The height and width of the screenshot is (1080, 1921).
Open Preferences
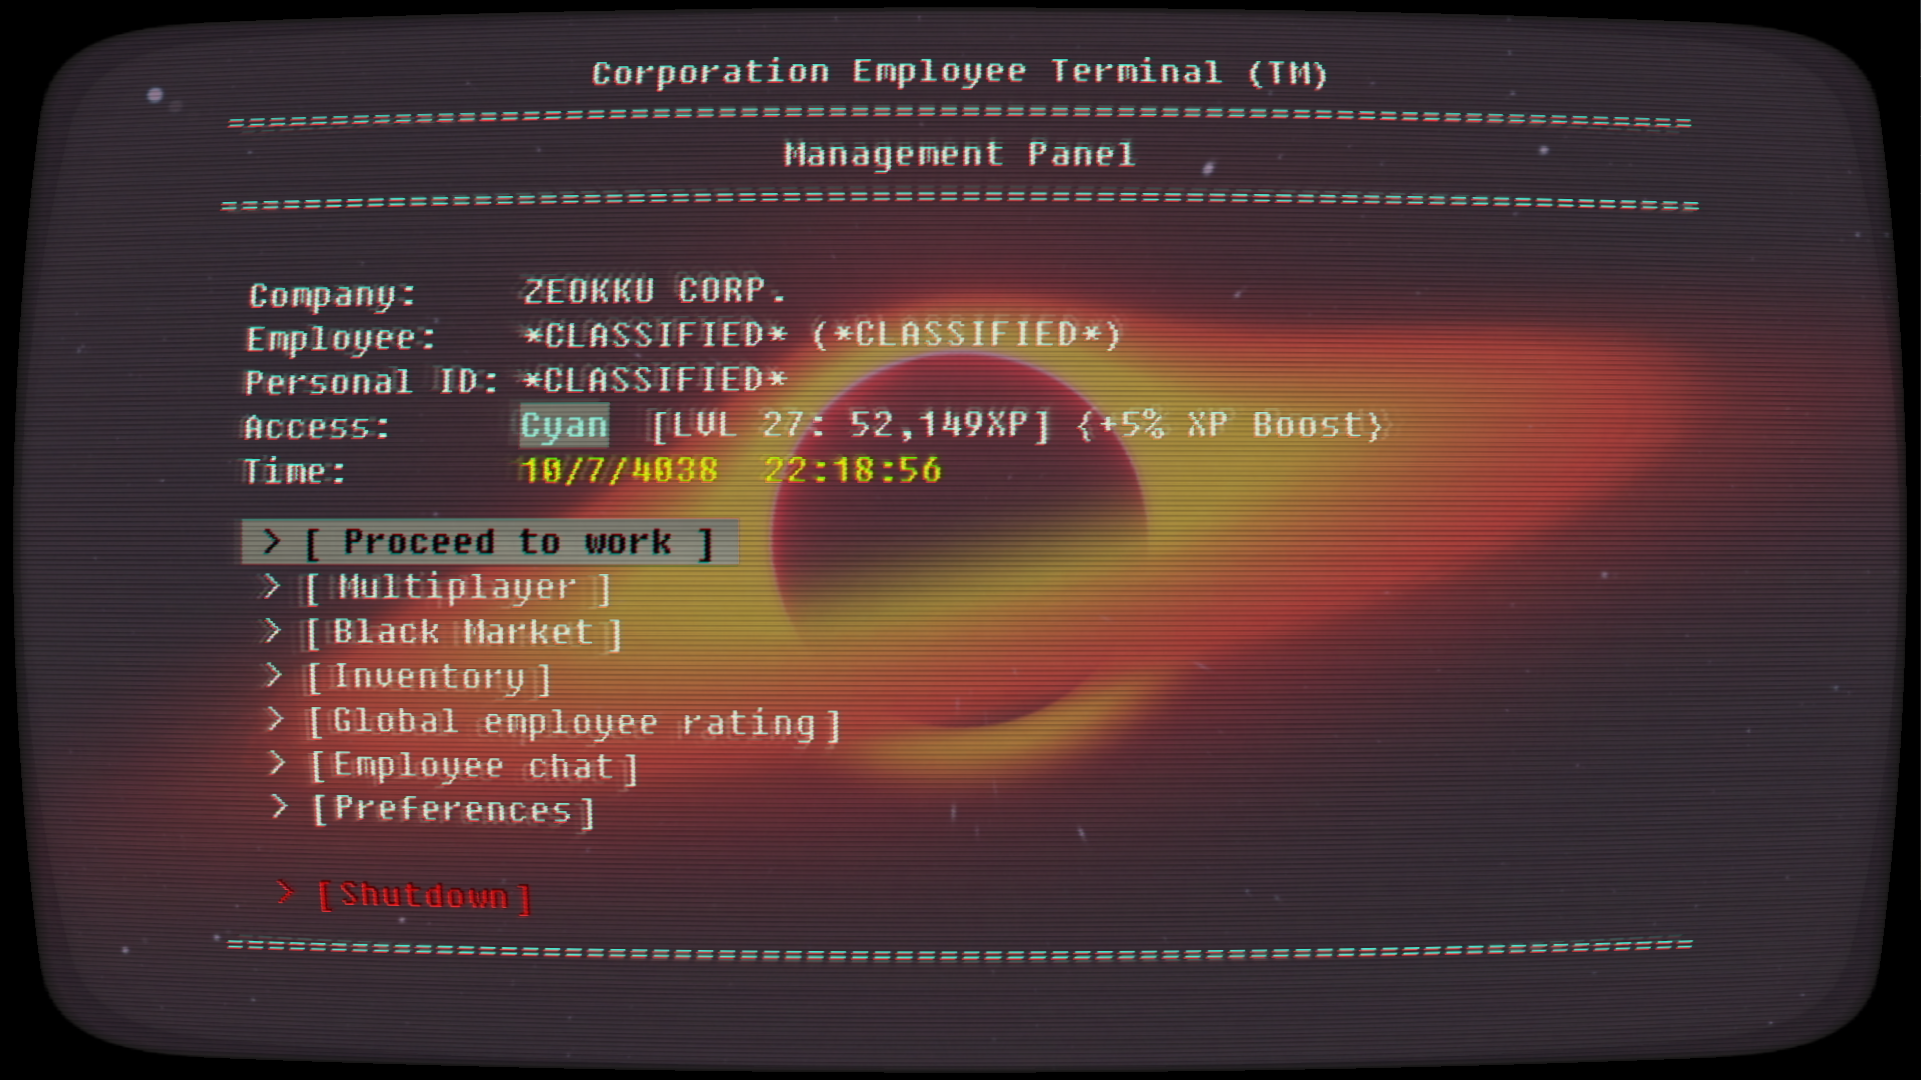[x=452, y=810]
